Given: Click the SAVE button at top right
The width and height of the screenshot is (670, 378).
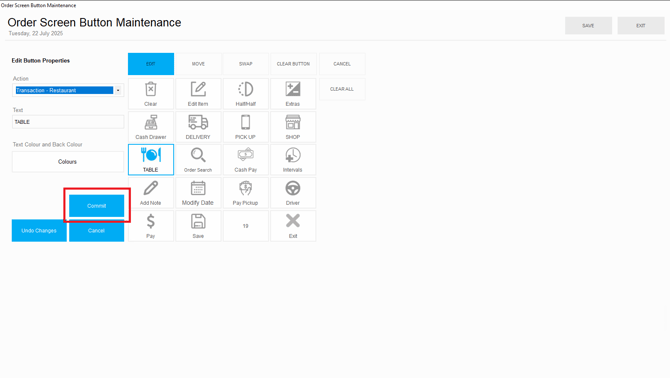Looking at the screenshot, I should 588,26.
